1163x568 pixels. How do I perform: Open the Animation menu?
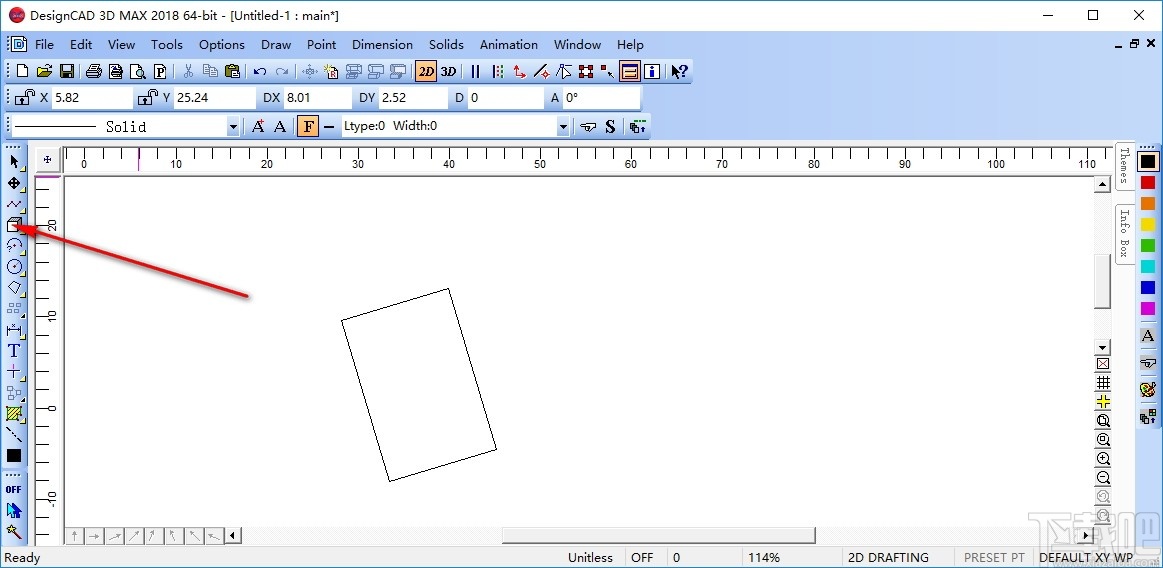509,44
